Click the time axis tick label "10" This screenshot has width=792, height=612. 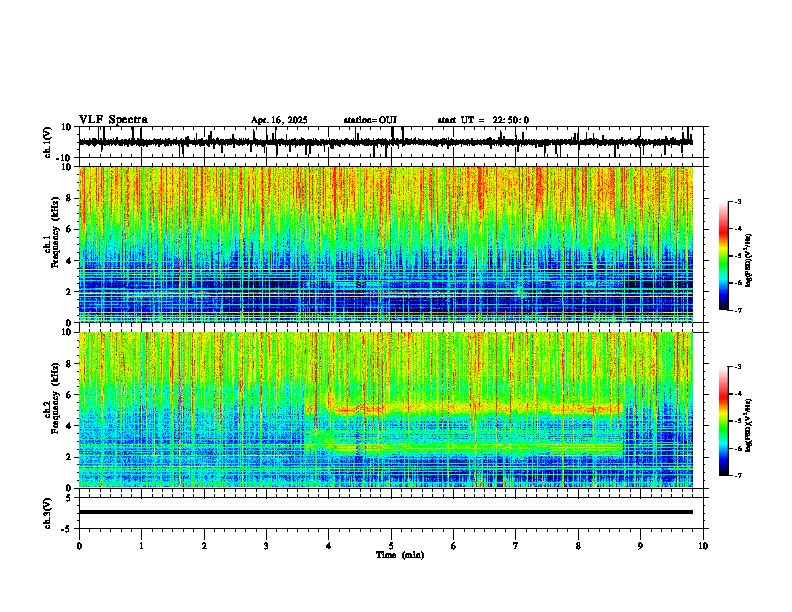pyautogui.click(x=703, y=546)
